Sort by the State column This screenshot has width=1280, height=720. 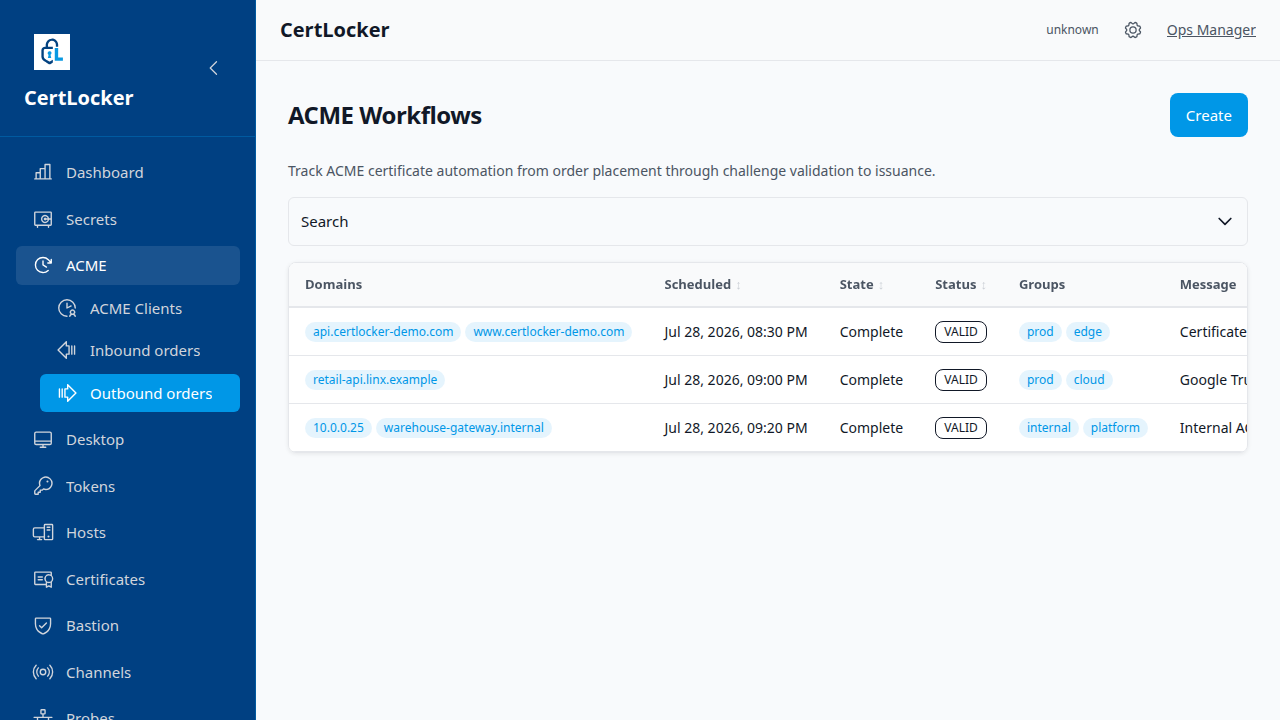(x=861, y=284)
